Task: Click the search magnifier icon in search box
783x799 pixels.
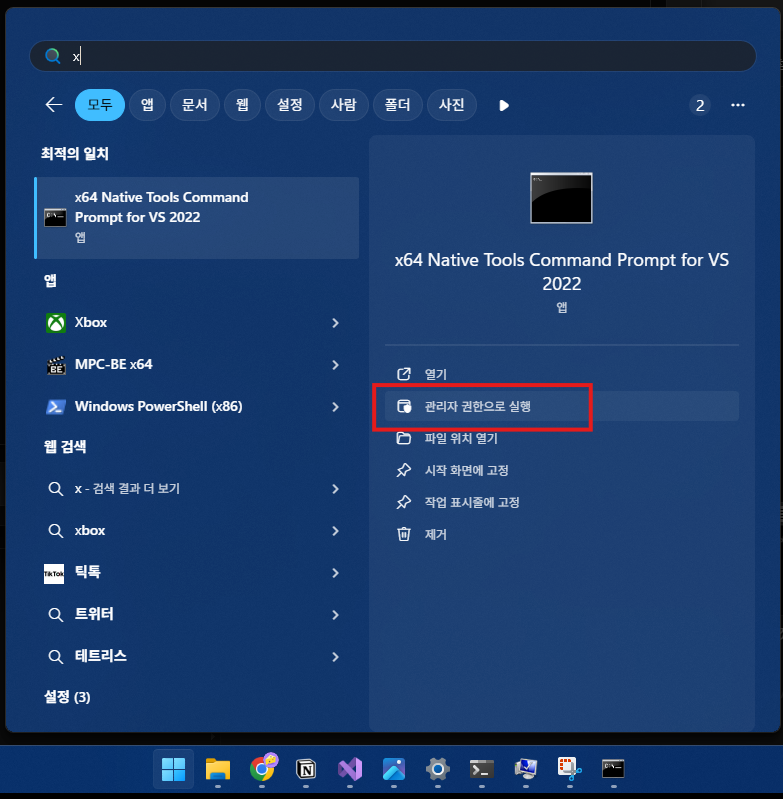Action: pyautogui.click(x=52, y=56)
